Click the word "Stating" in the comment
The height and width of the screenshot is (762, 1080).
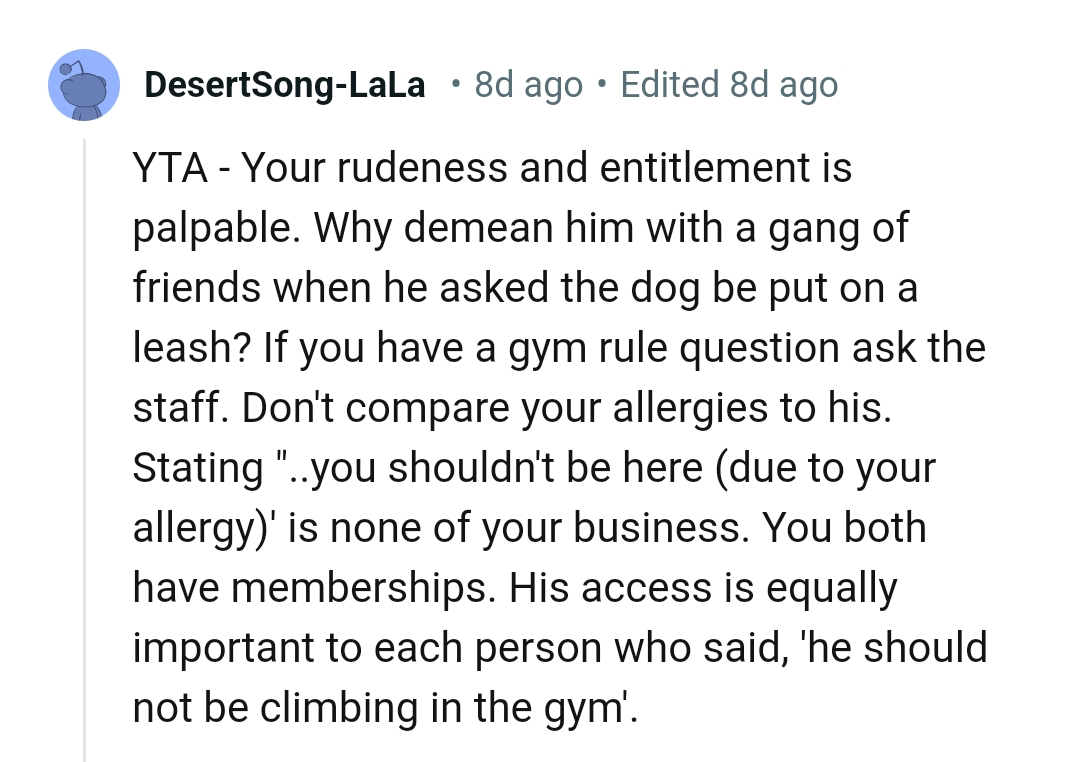[x=196, y=469]
